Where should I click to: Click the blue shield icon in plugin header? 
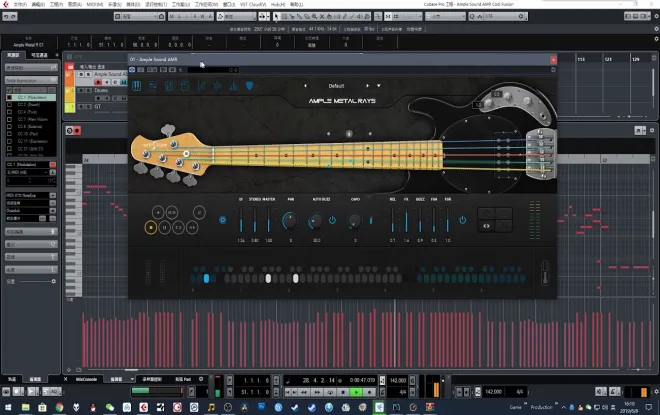pos(250,86)
